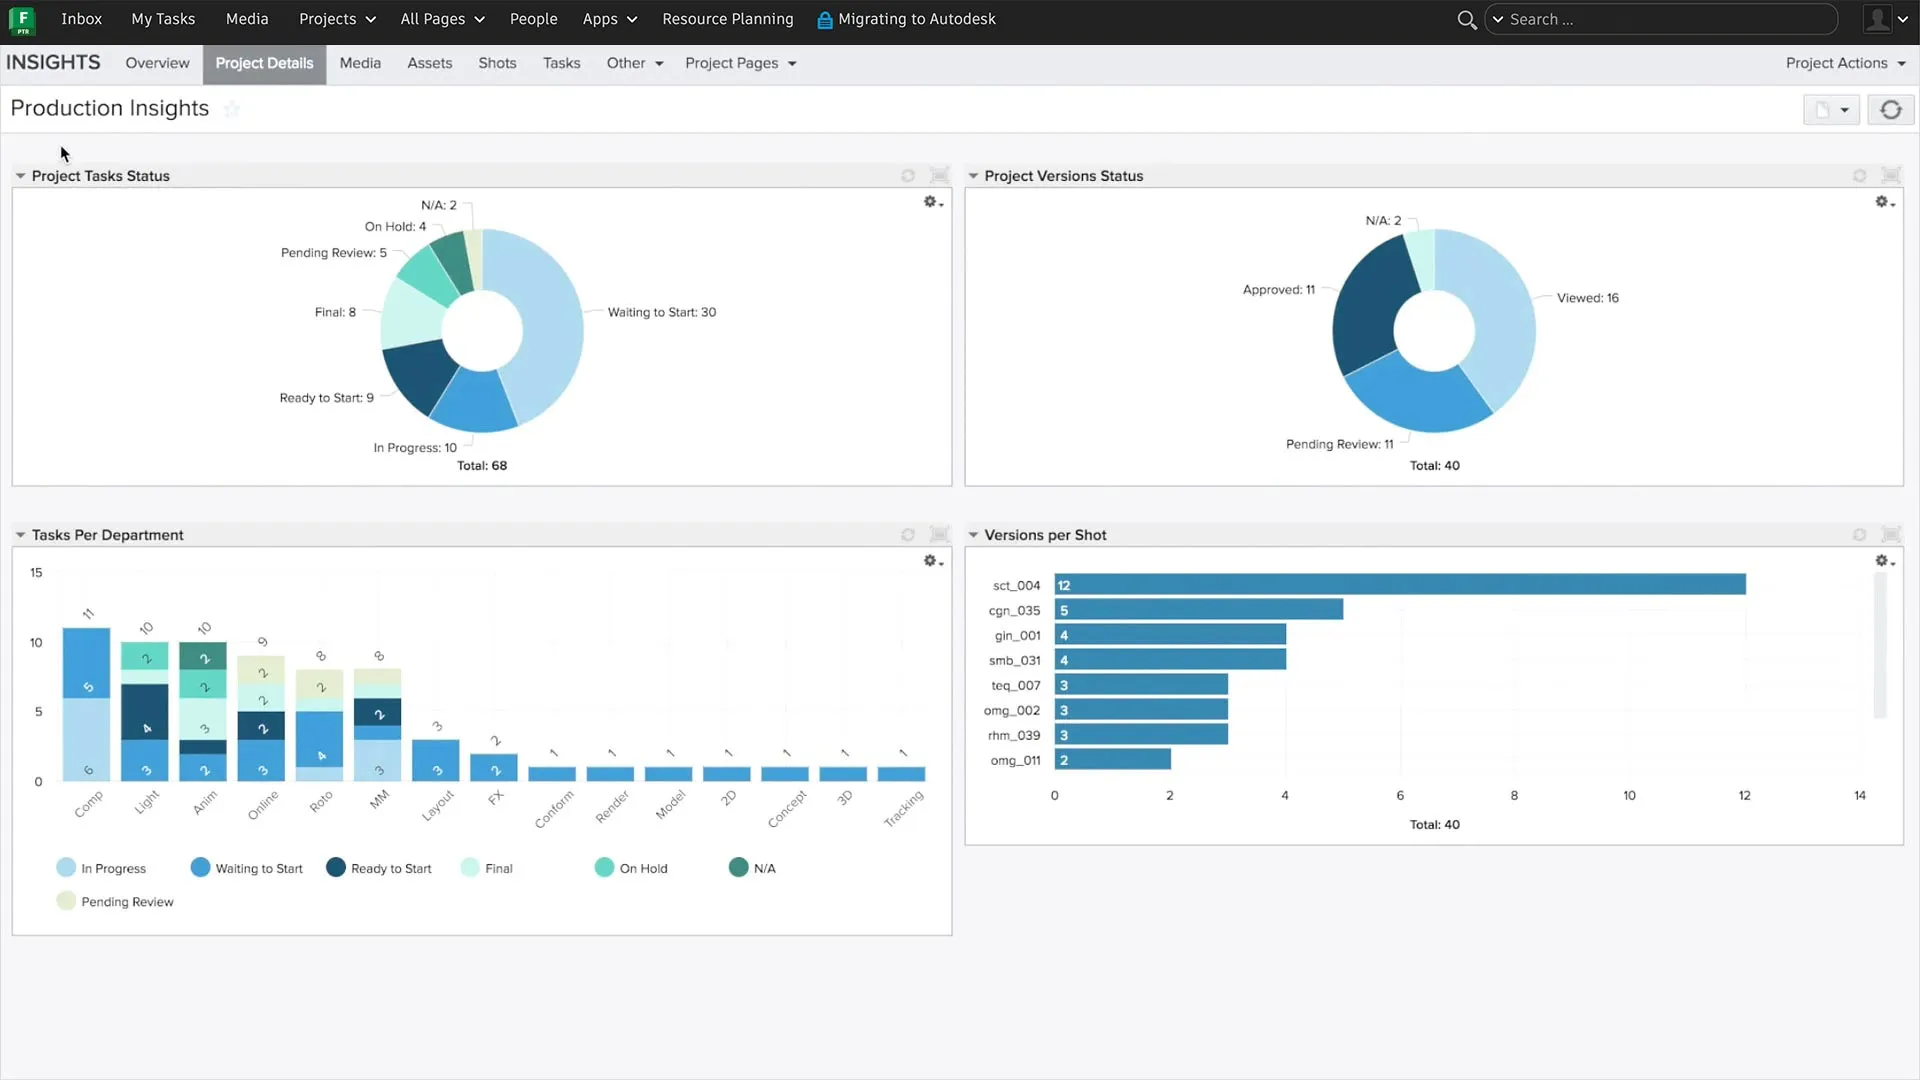Viewport: 1920px width, 1080px height.
Task: Open the Overview tab
Action: click(157, 63)
